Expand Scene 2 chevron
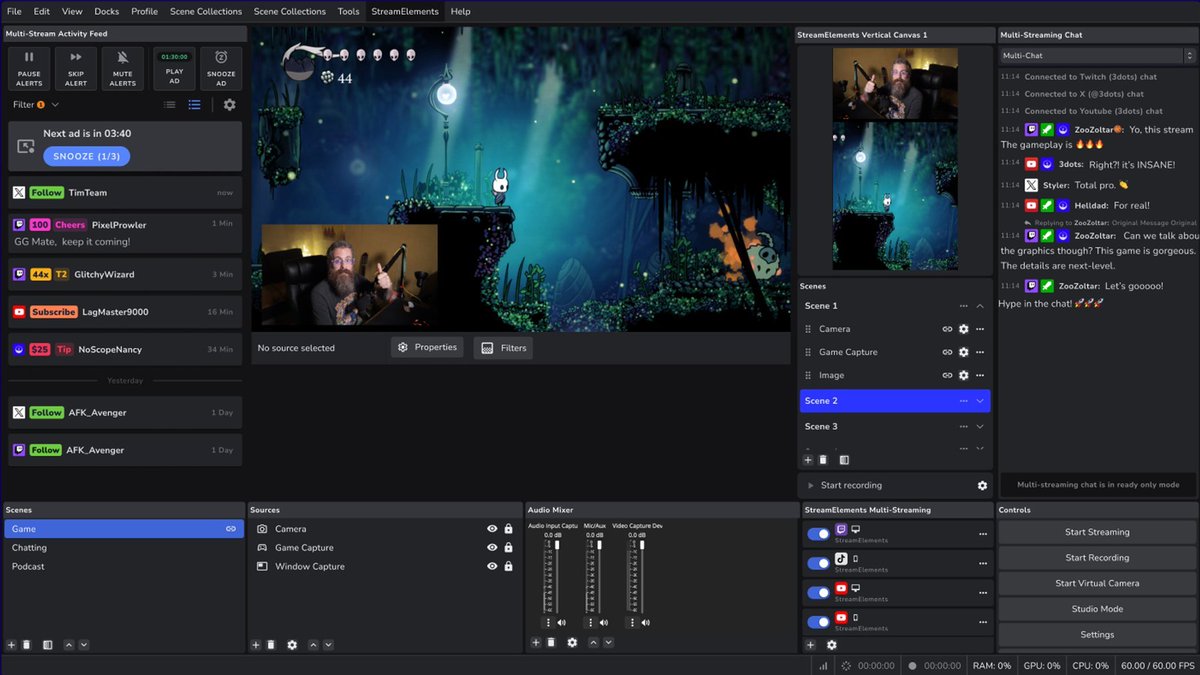 980,401
